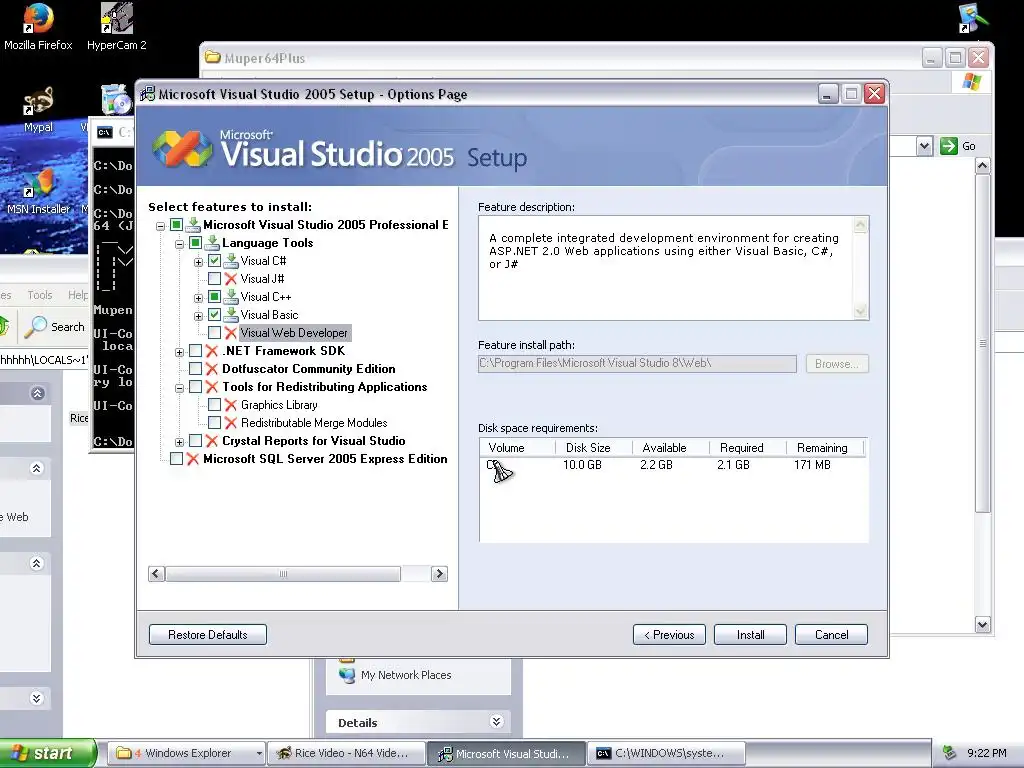The width and height of the screenshot is (1024, 768).
Task: Expand the Details panel chevron
Action: pyautogui.click(x=496, y=722)
